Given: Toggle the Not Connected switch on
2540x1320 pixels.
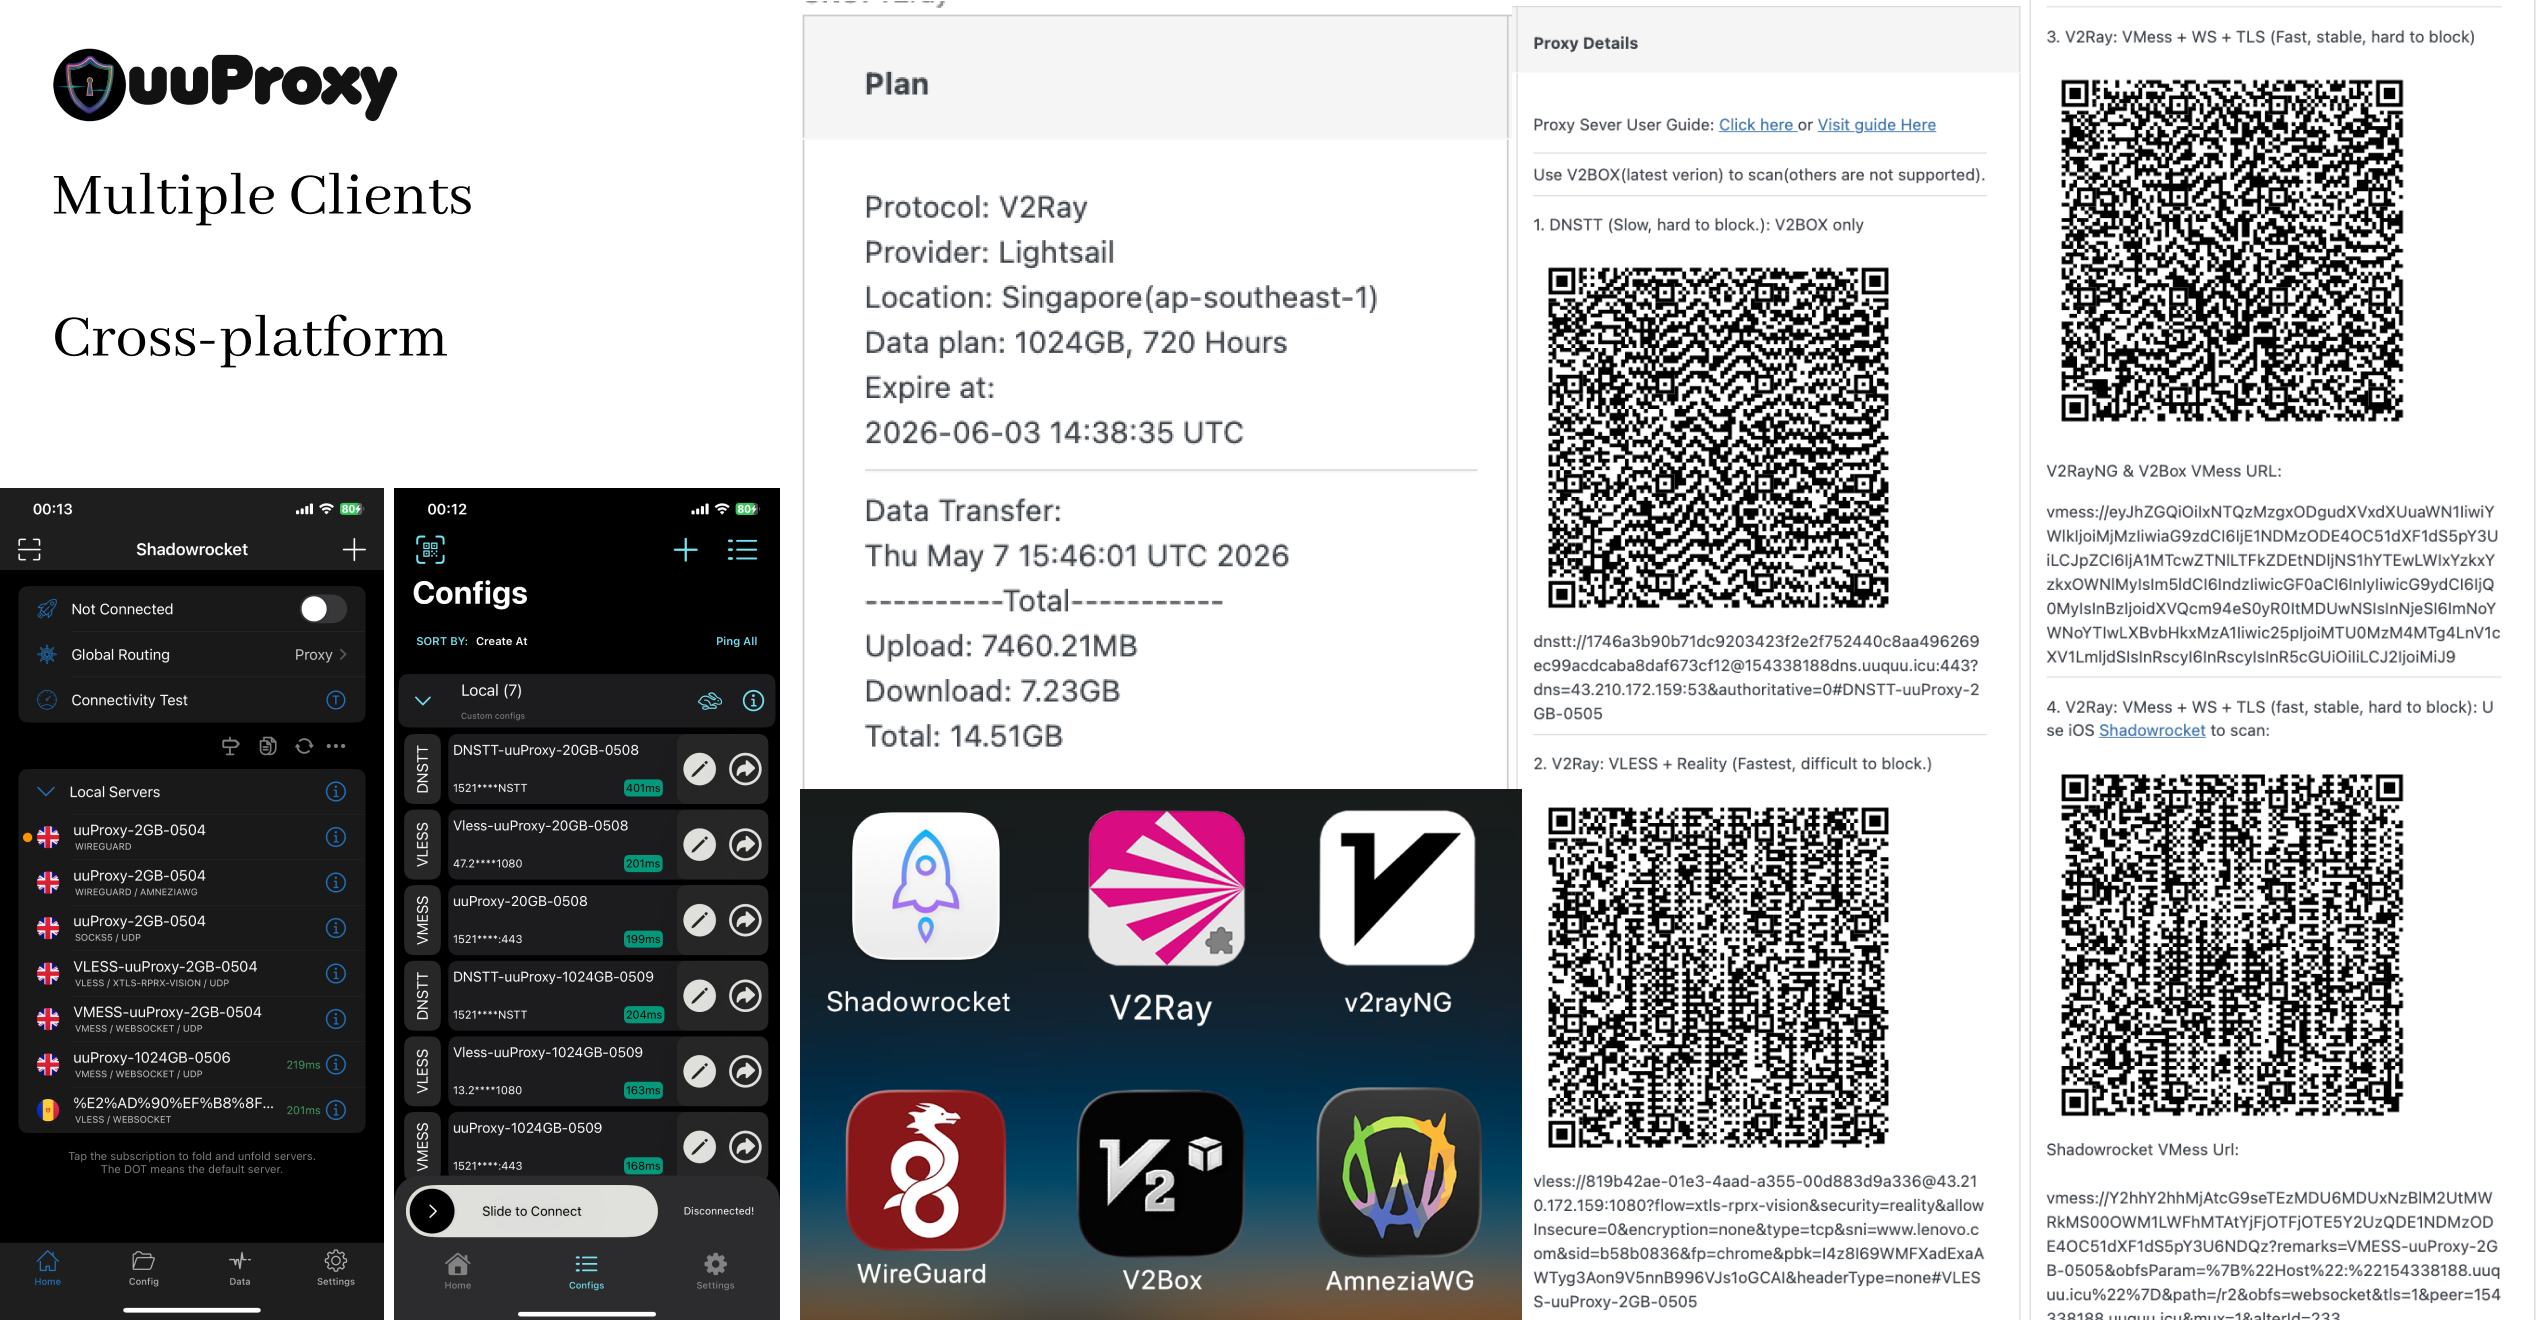Looking at the screenshot, I should pos(323,608).
